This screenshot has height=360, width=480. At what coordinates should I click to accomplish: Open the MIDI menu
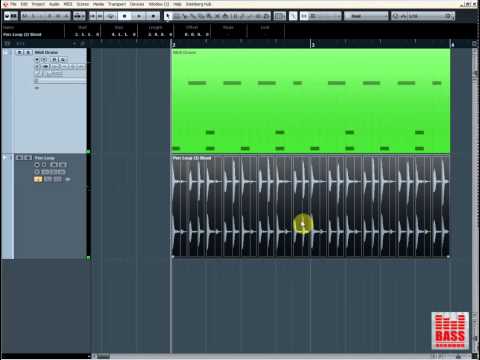(x=68, y=4)
